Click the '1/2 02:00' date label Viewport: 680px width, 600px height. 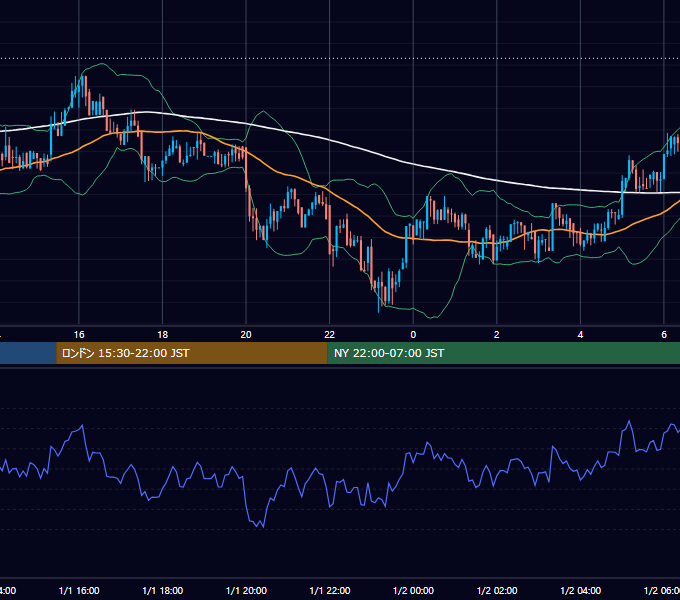coord(497,591)
